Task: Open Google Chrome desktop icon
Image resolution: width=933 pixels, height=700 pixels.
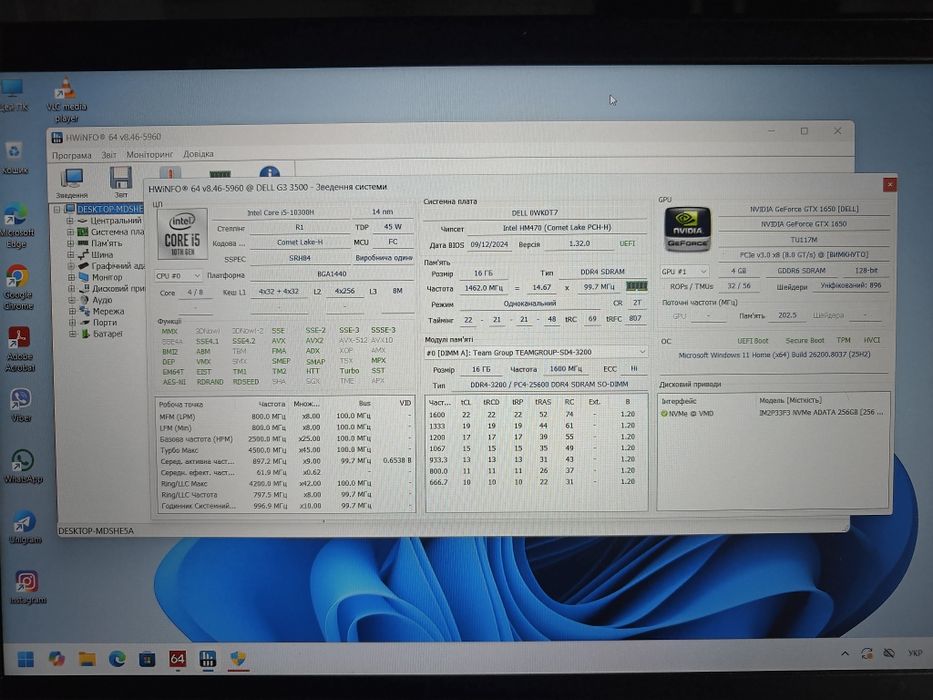Action: coord(18,288)
